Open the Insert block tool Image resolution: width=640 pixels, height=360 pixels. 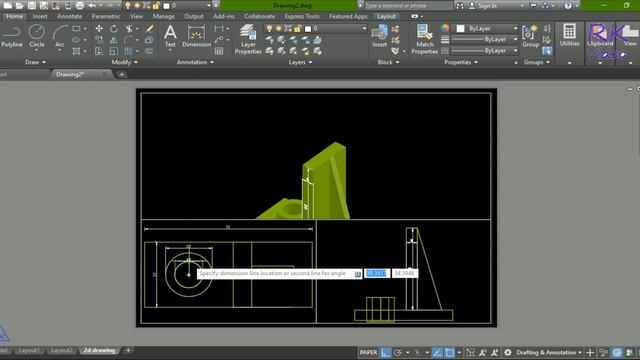click(x=380, y=36)
